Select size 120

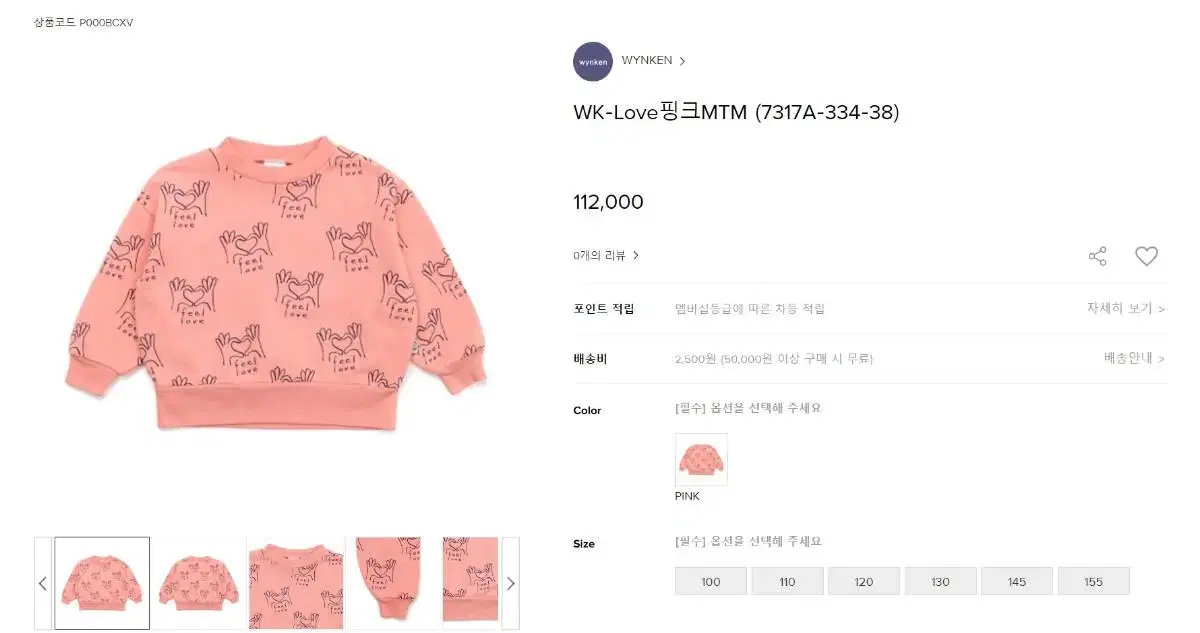pos(864,581)
